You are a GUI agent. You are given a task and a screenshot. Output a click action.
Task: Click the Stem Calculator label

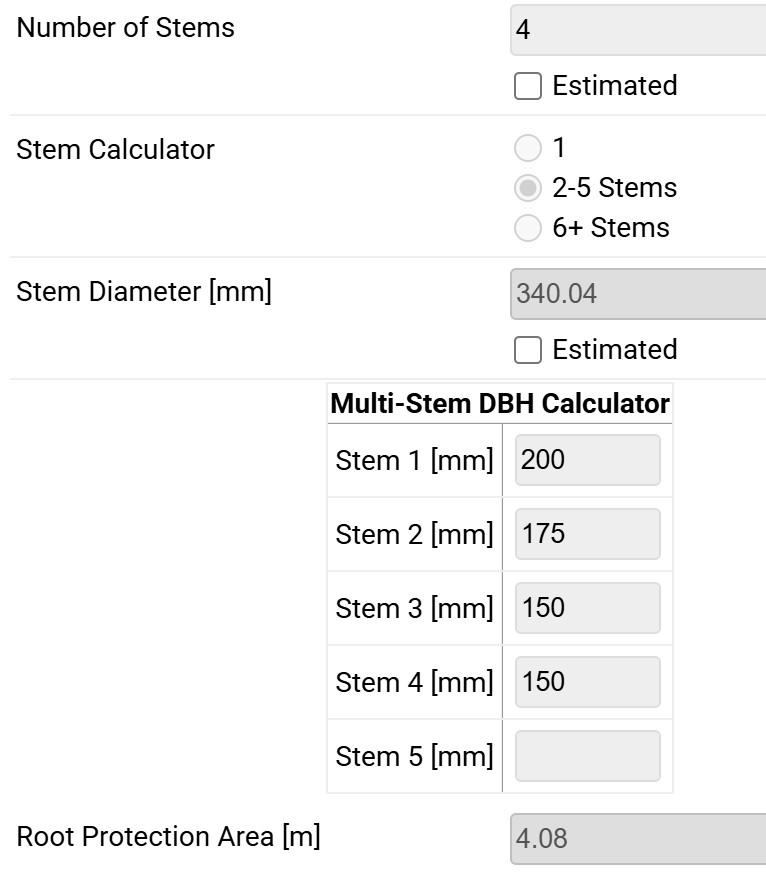116,150
